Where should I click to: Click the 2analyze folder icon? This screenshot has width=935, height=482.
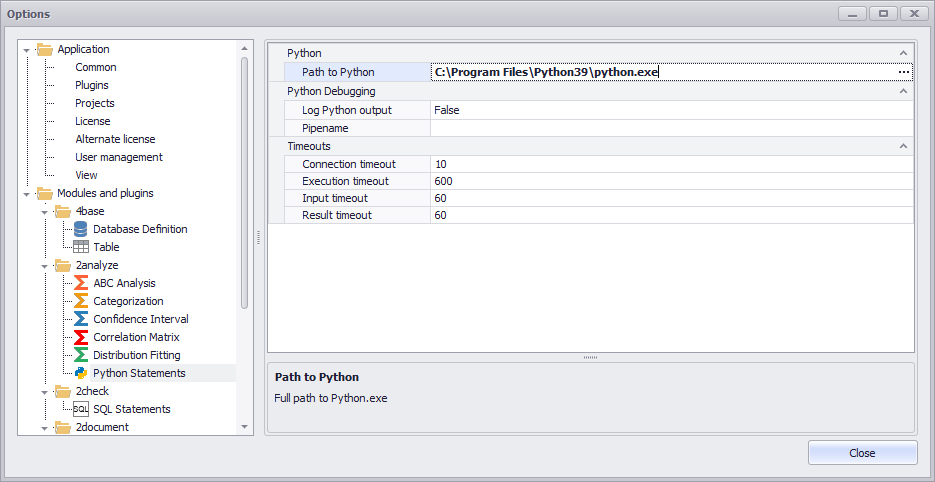click(x=63, y=265)
